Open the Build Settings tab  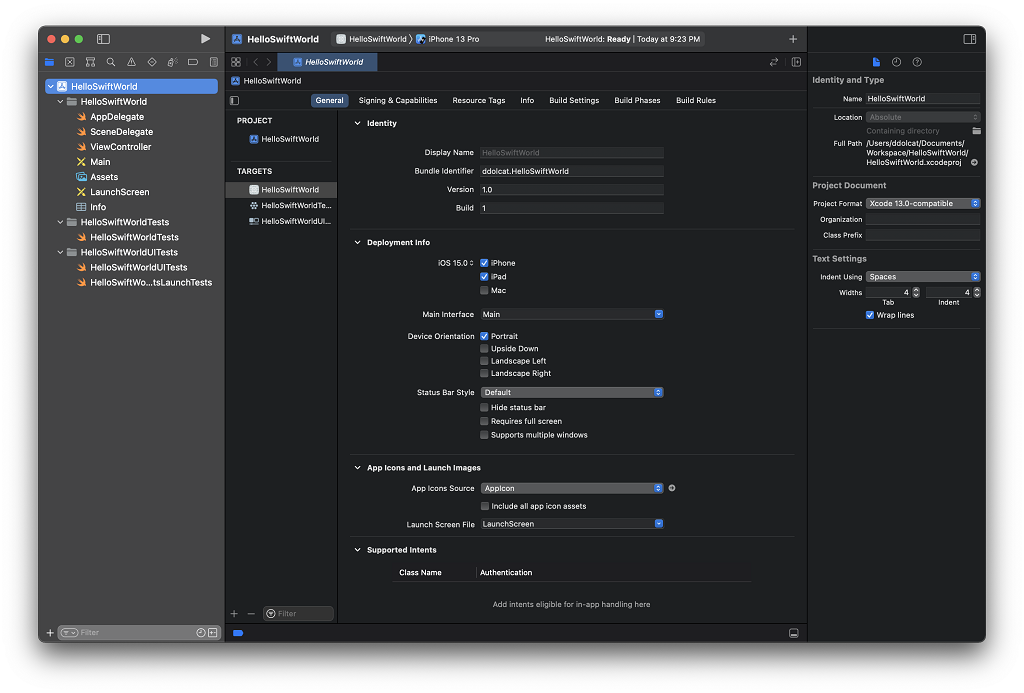pyautogui.click(x=574, y=101)
